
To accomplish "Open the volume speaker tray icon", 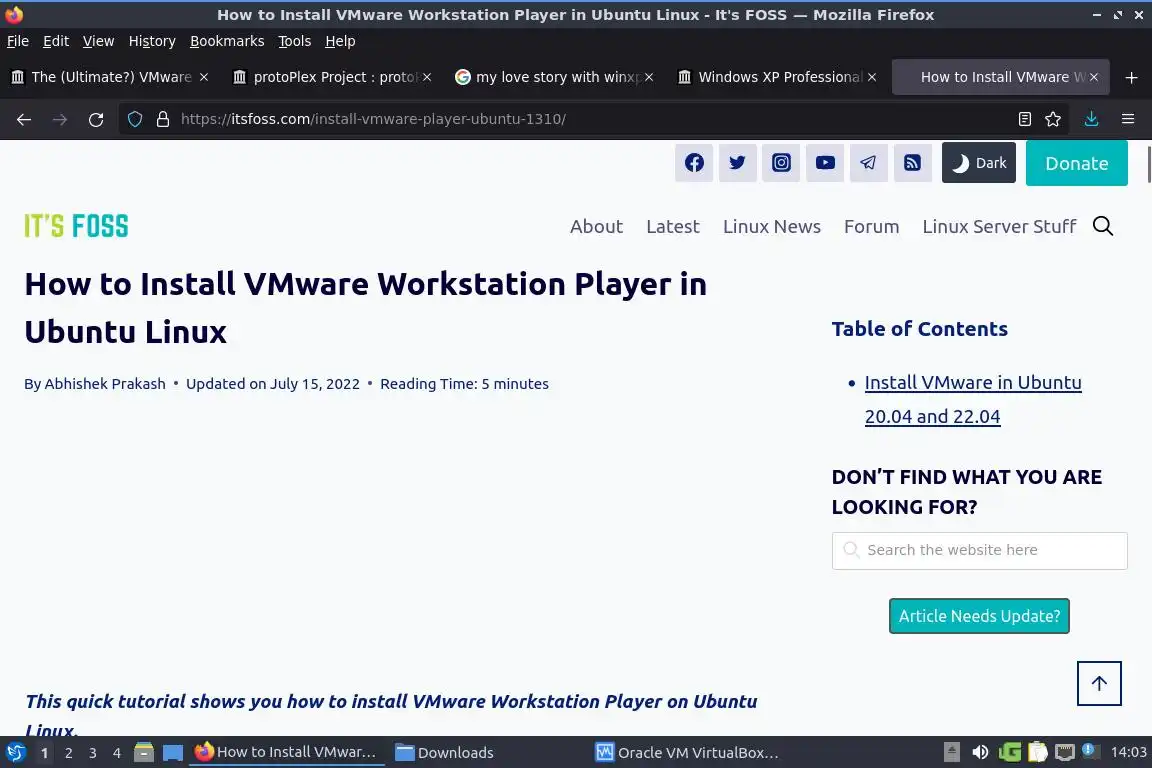I will (979, 753).
